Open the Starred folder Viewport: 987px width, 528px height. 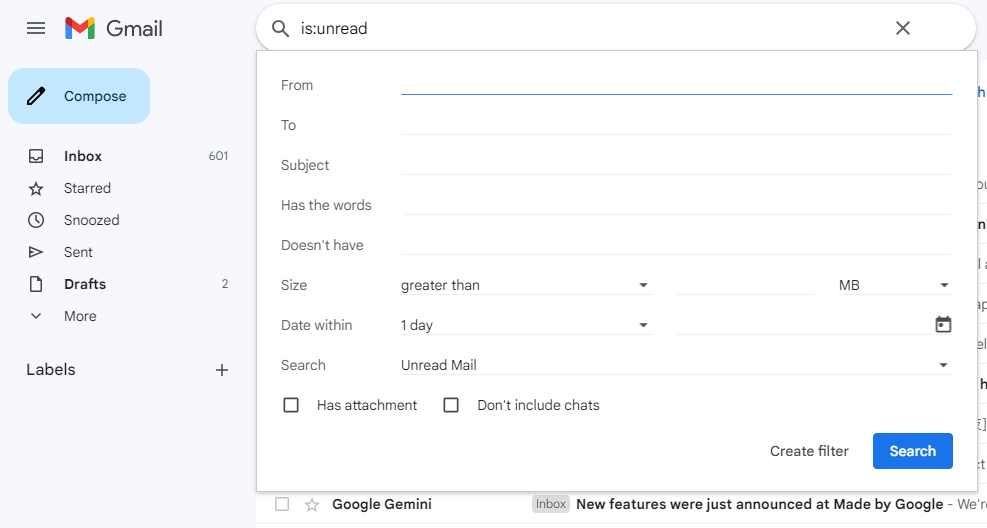point(87,188)
